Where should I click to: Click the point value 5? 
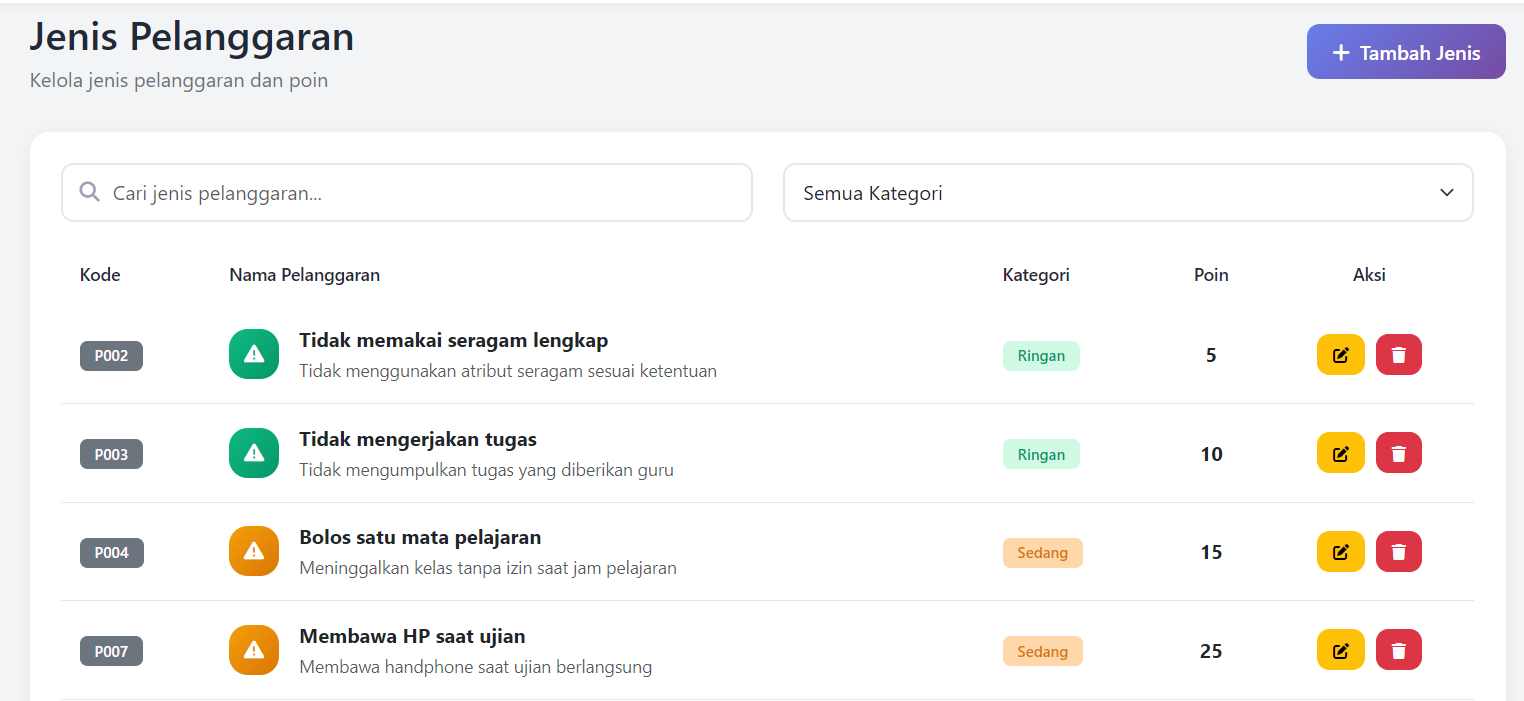point(1211,355)
